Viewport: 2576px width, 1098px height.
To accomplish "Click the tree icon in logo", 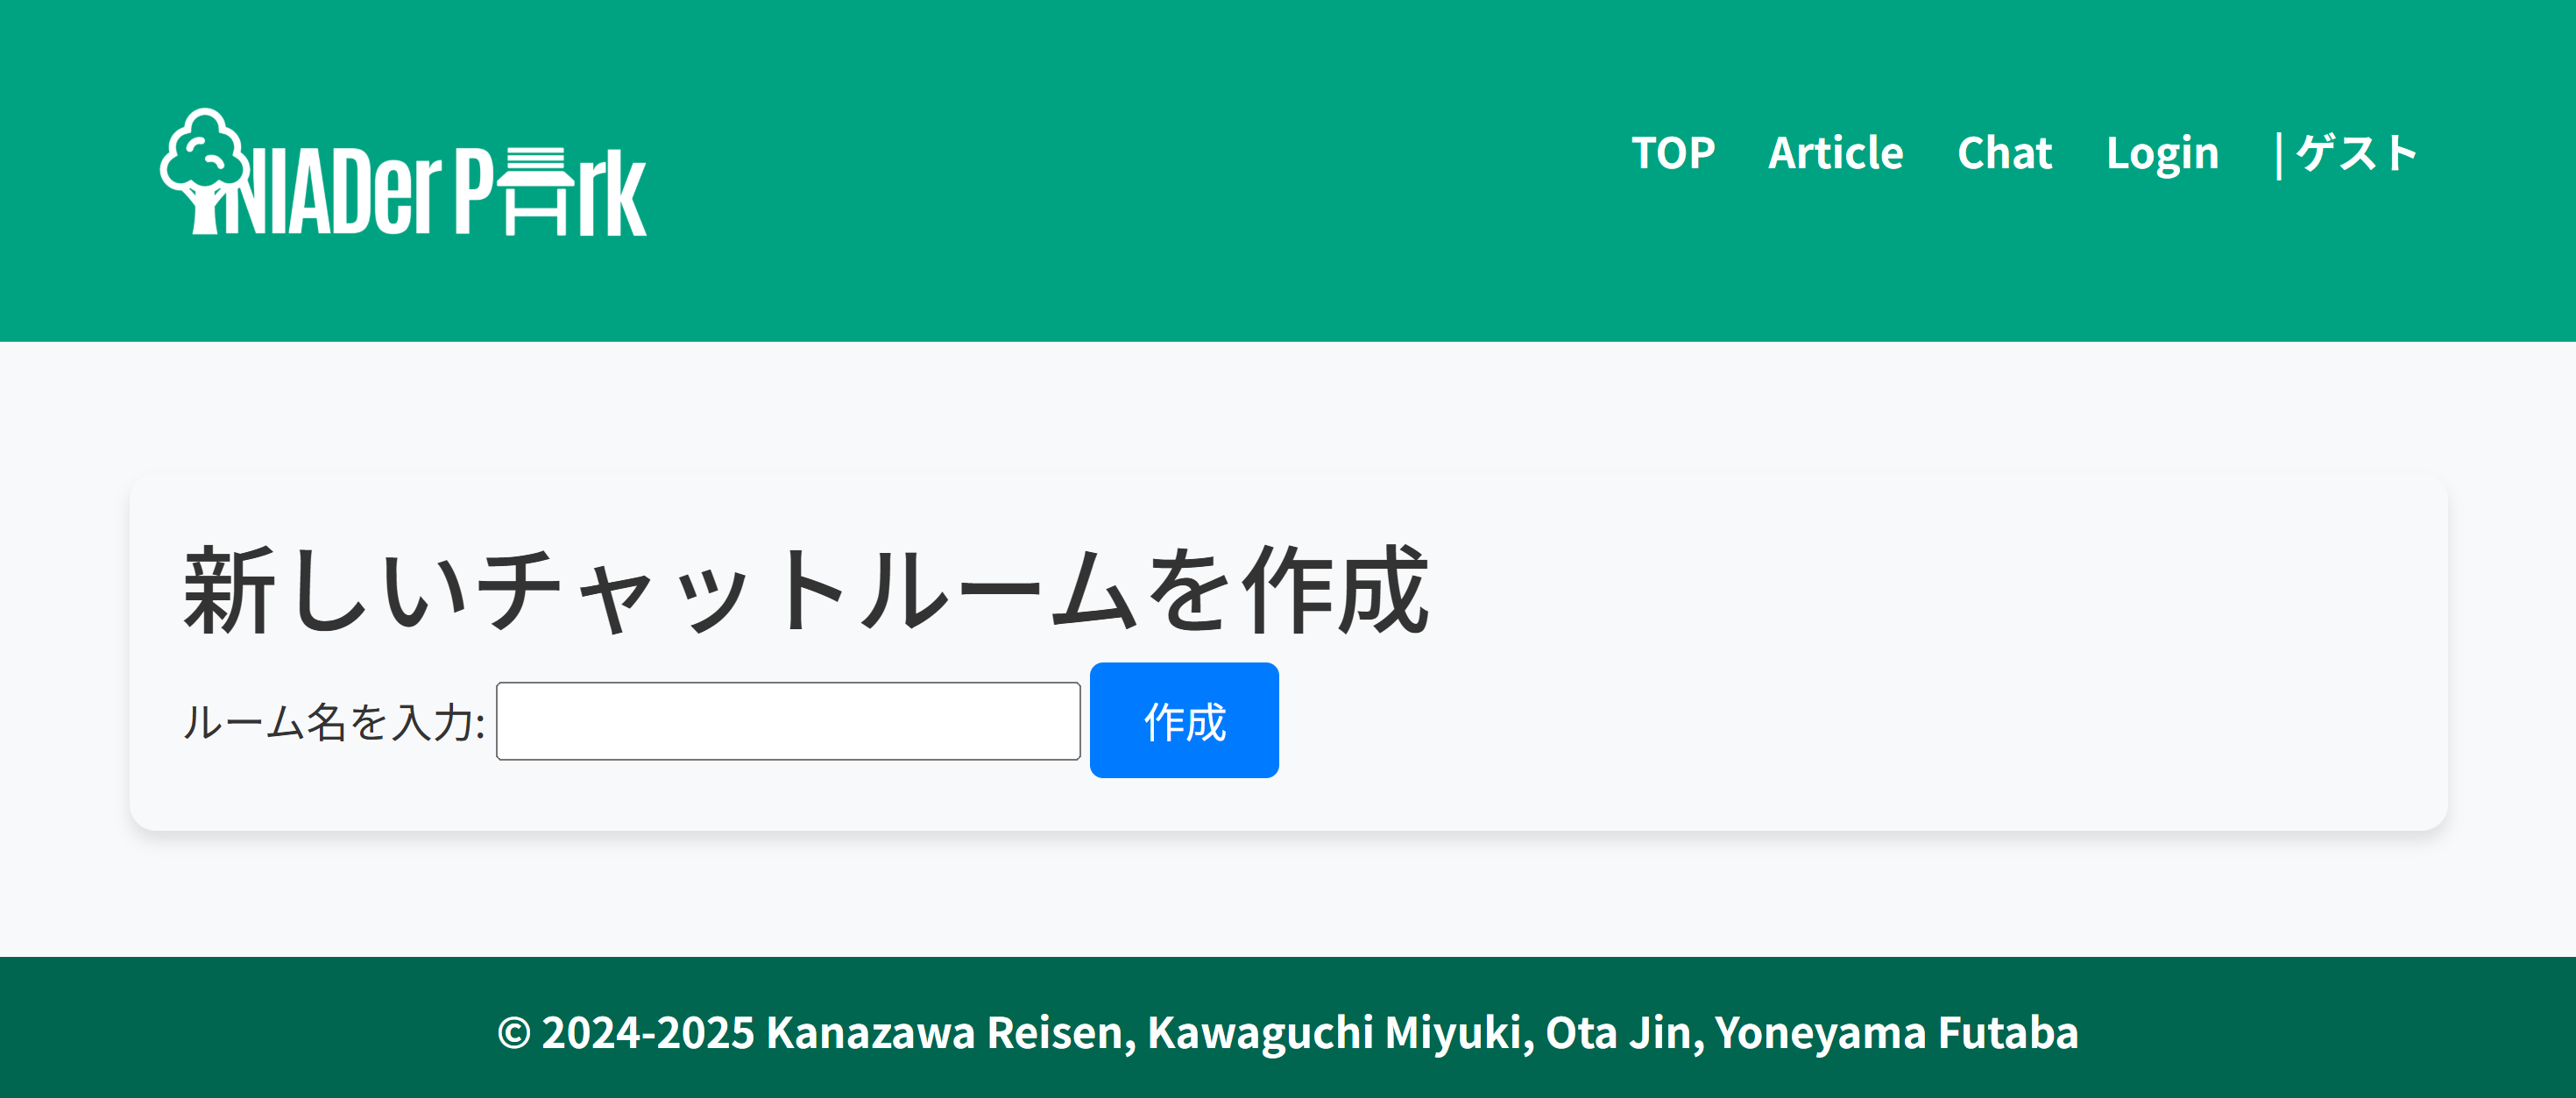I will pos(205,170).
